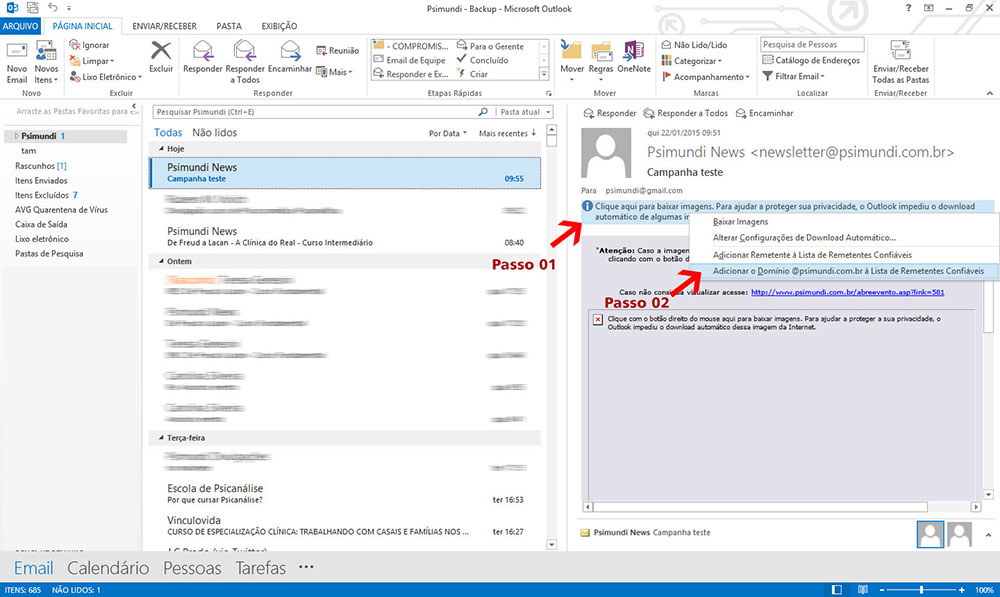Switch to the Não lidos filter
The height and width of the screenshot is (597, 1000).
click(214, 132)
